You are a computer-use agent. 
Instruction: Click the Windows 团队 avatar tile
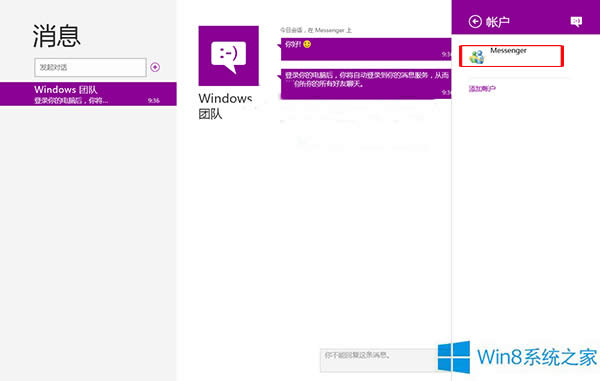[x=228, y=56]
